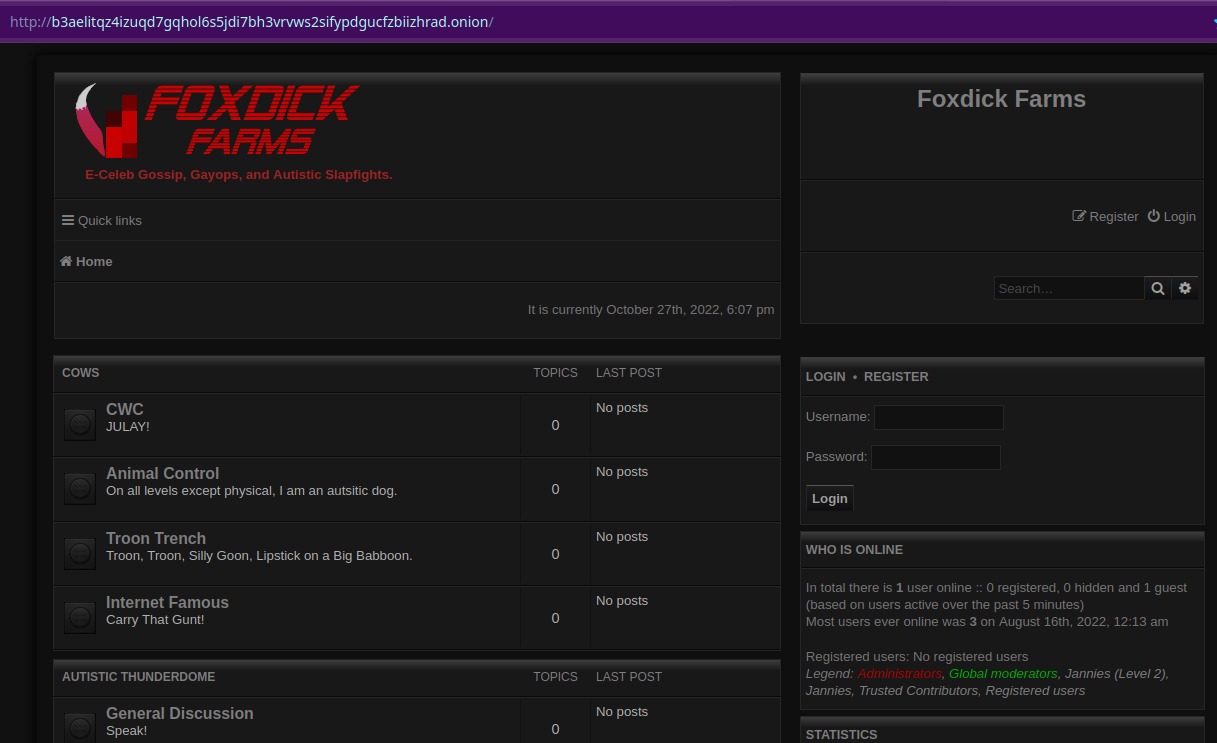Open the COWS category heading
Screen dimensions: 1217x743
[x=81, y=373]
